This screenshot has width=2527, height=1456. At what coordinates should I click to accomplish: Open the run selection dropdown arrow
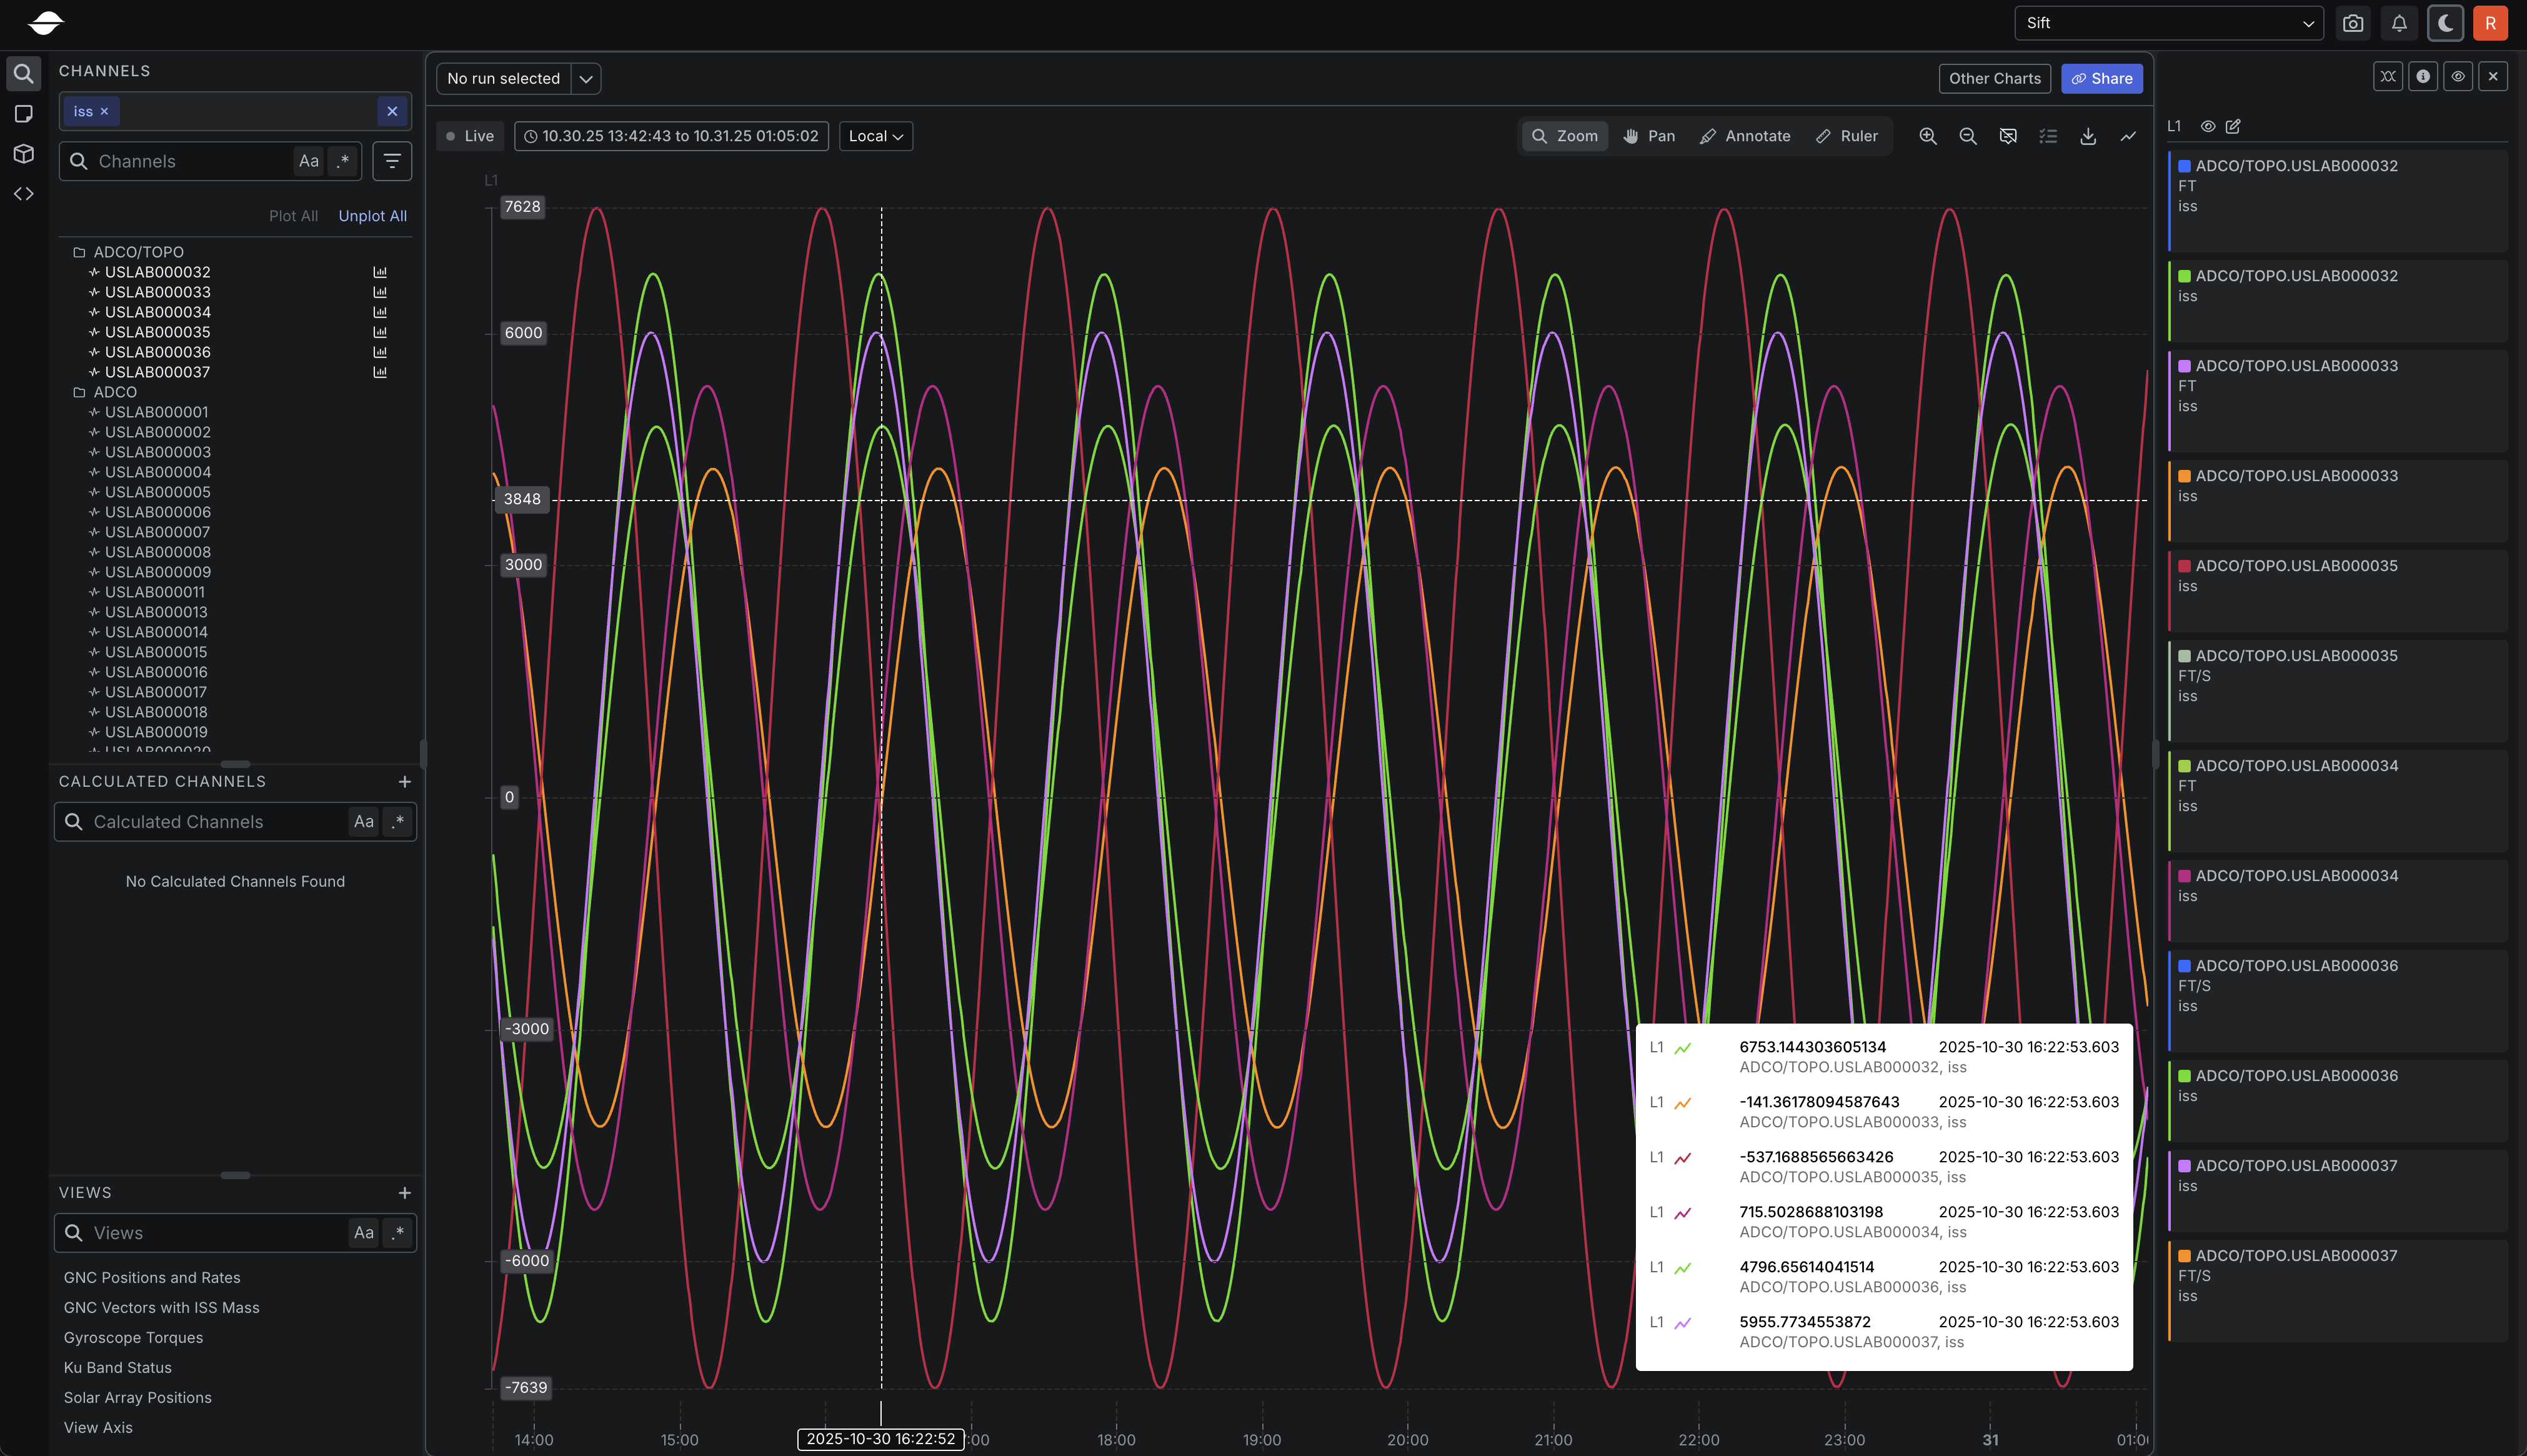586,79
